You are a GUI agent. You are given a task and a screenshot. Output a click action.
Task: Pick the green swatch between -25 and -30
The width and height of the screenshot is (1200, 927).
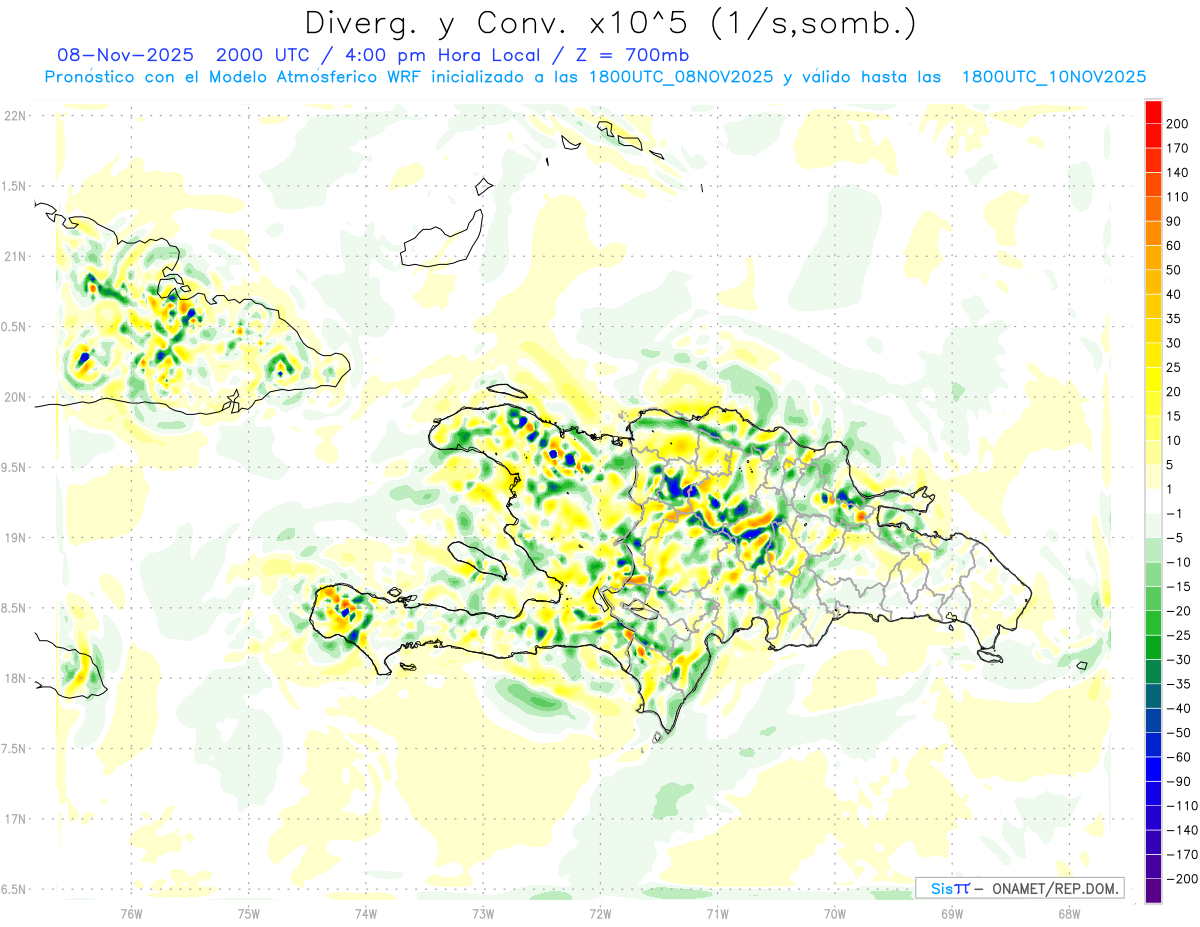(1153, 647)
